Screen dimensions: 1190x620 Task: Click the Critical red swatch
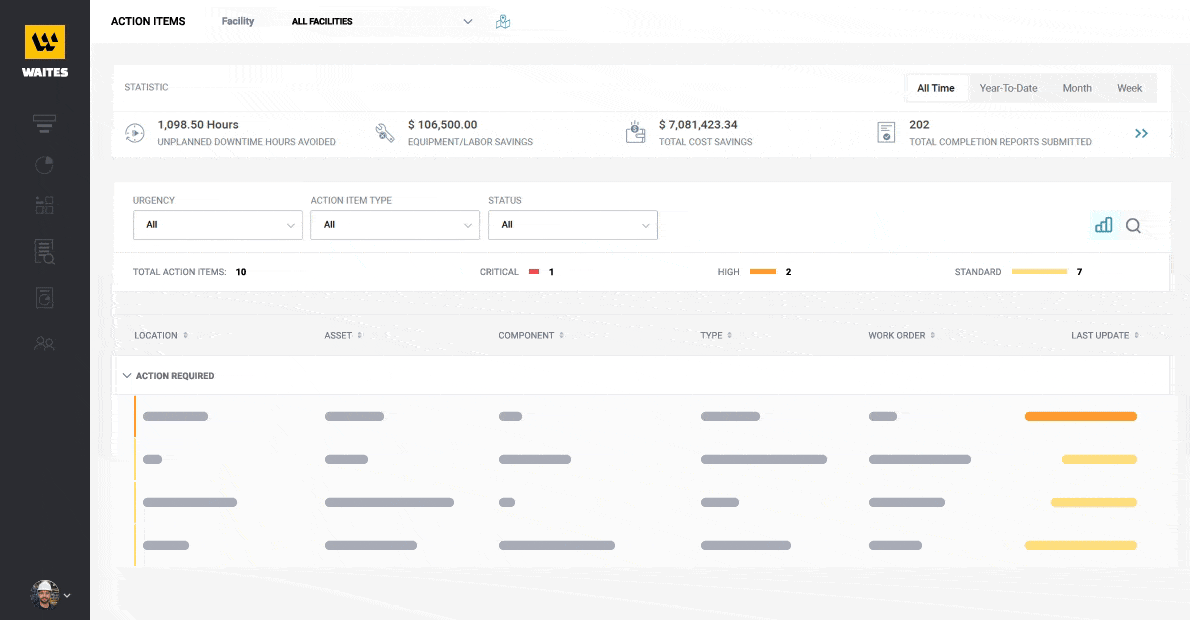coord(534,272)
